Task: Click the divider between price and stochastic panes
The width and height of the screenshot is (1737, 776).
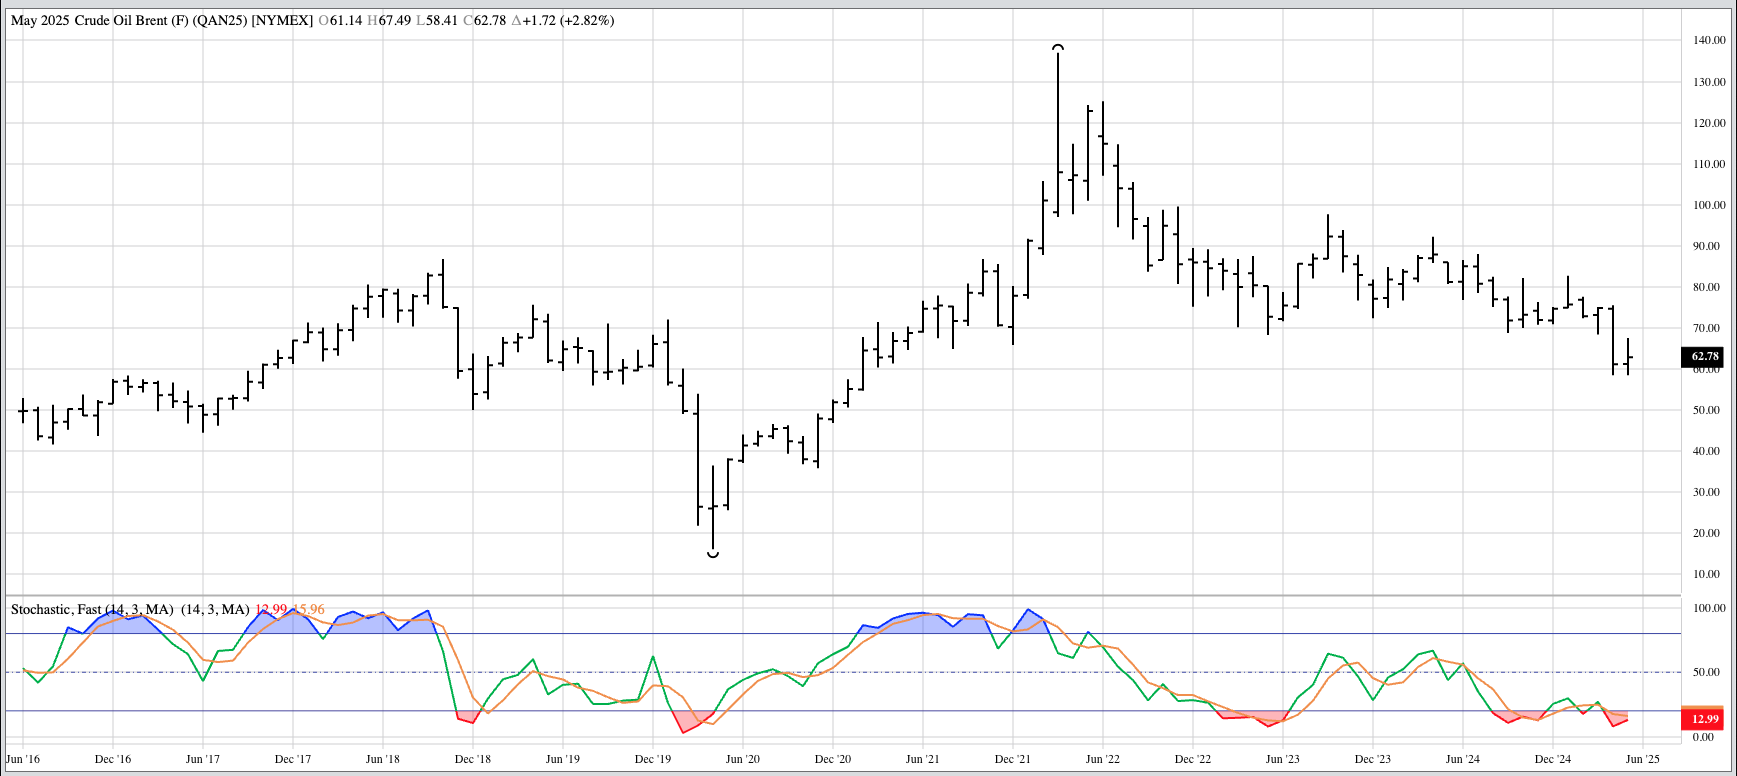Action: coord(840,596)
